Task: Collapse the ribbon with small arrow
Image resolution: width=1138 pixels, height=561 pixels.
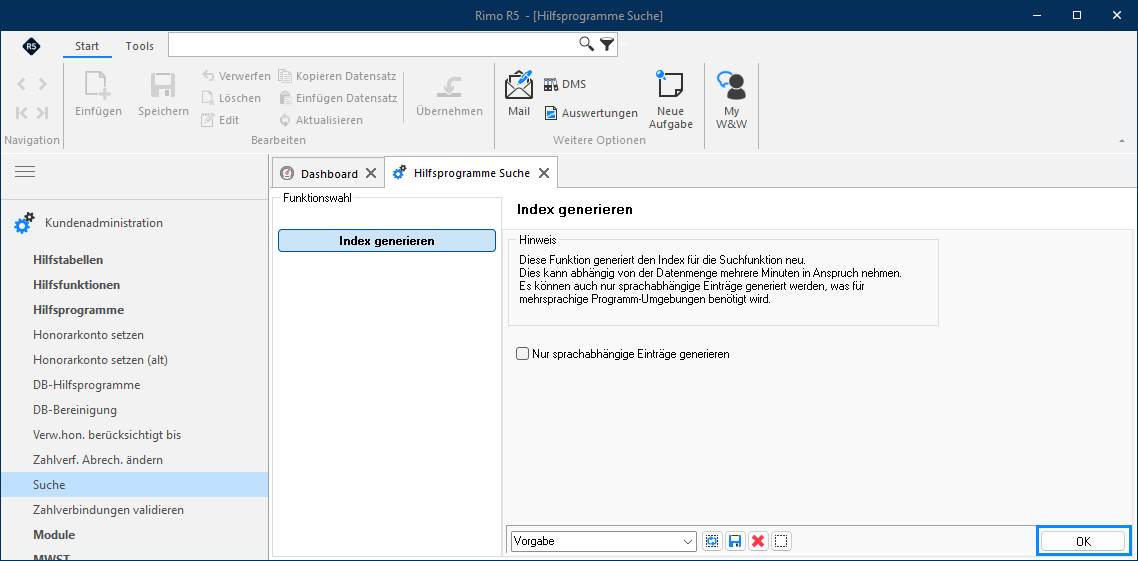Action: coord(1123,140)
